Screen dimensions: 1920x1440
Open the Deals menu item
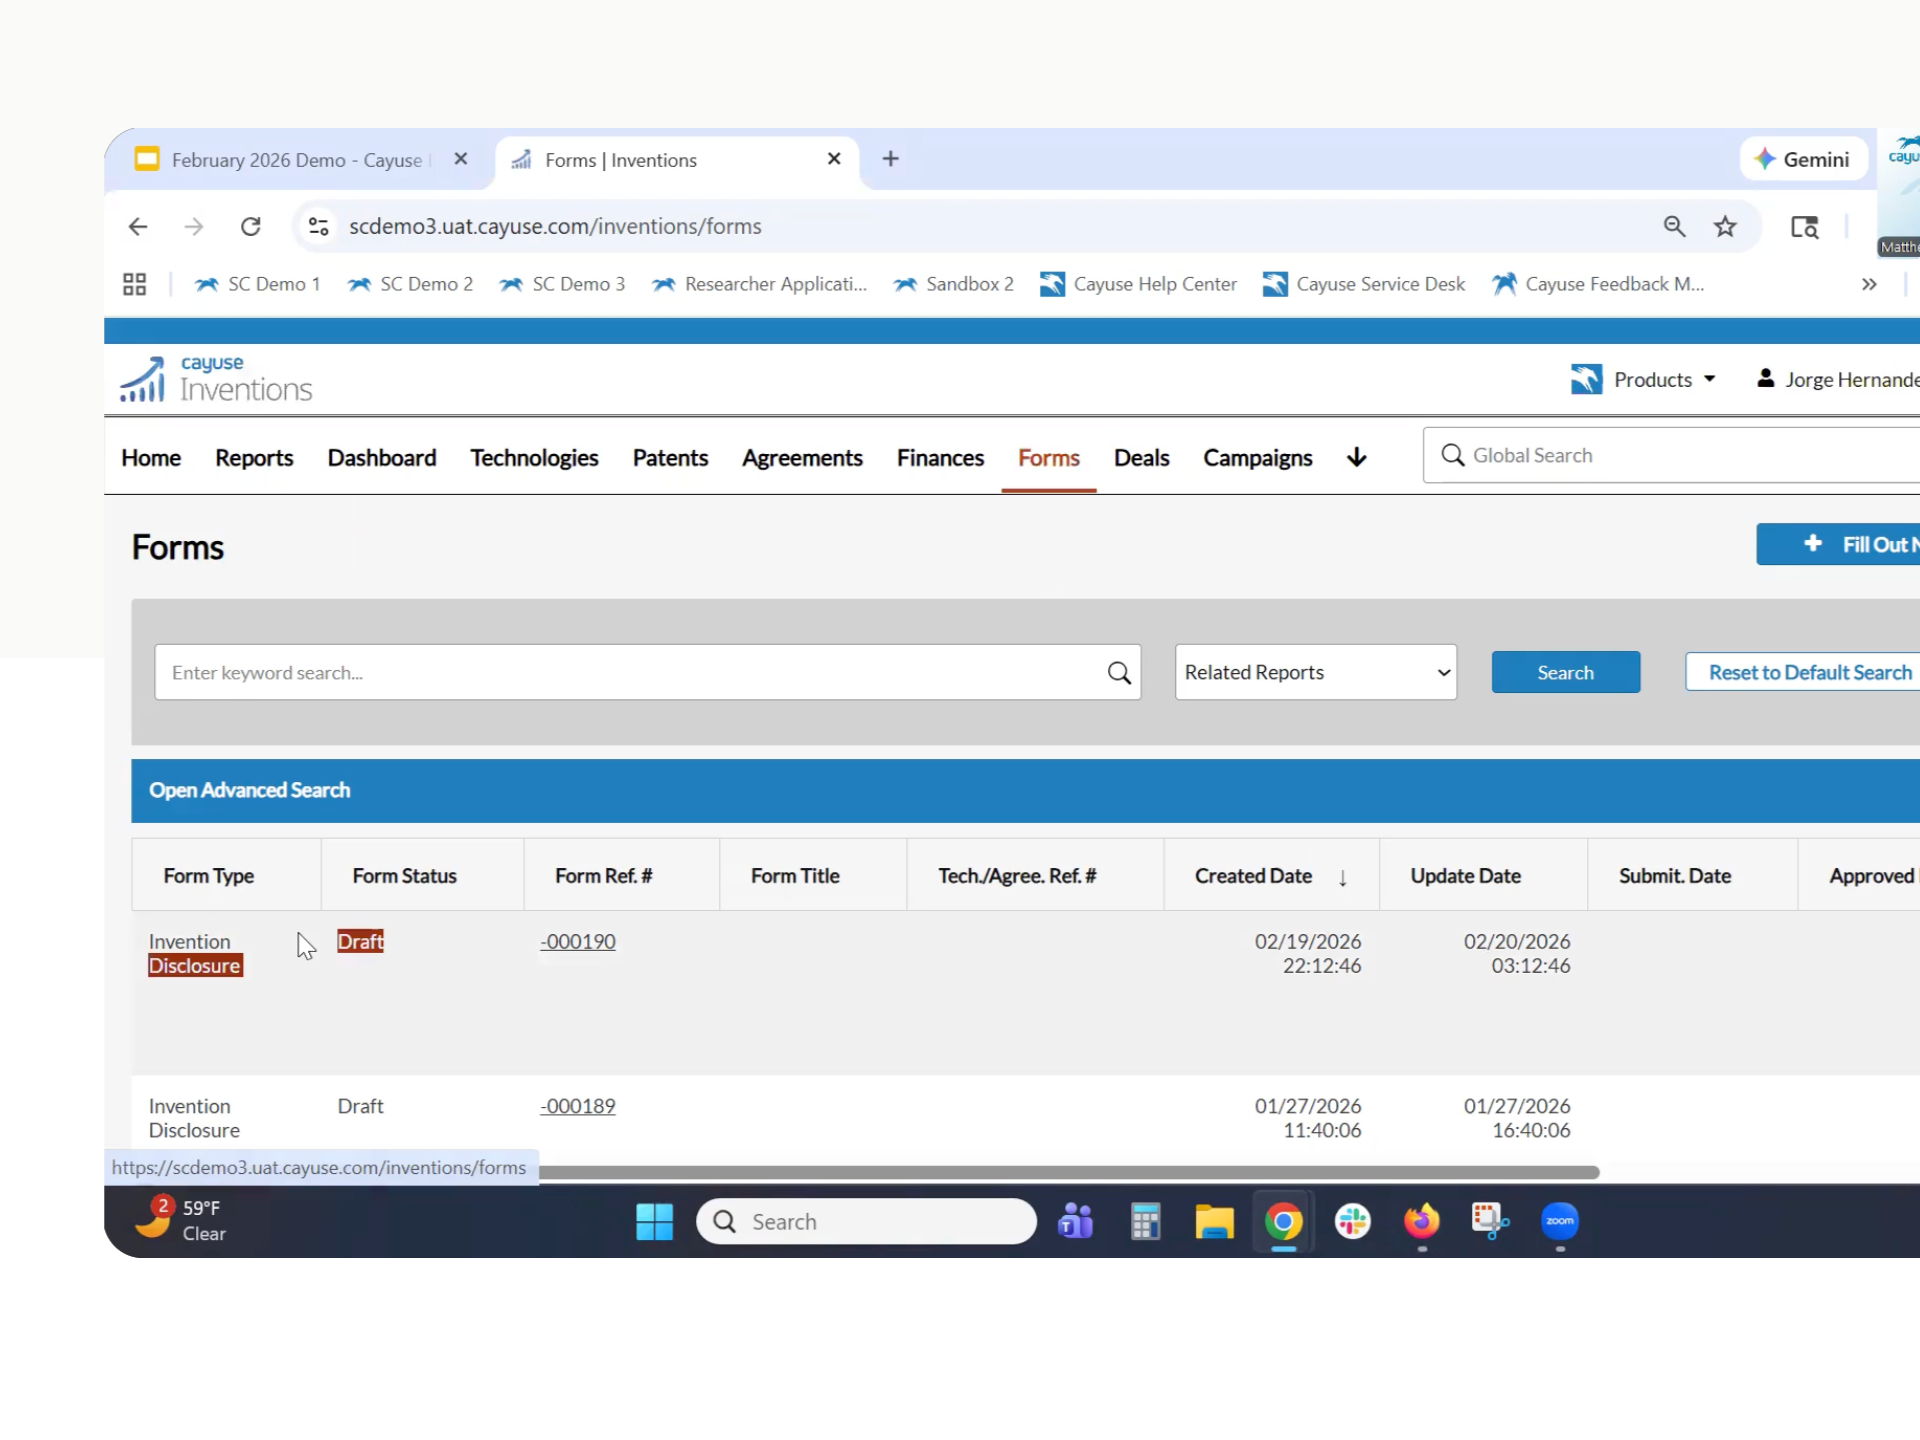(1142, 458)
